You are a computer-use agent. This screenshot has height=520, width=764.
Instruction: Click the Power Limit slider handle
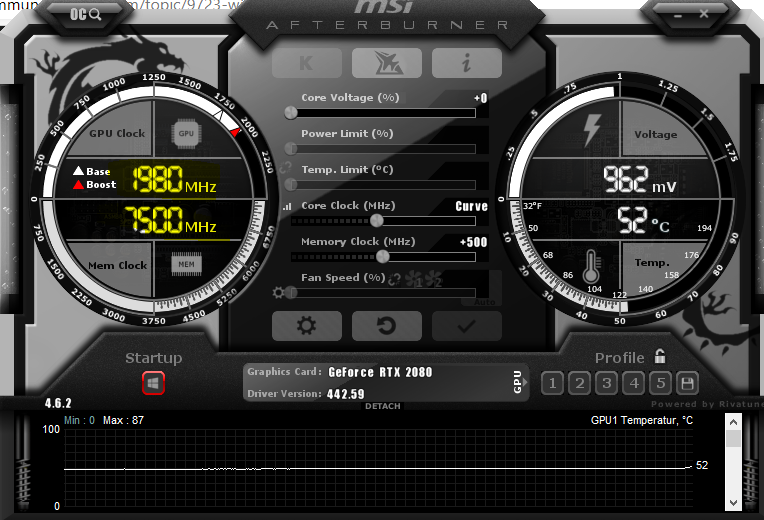tap(291, 148)
